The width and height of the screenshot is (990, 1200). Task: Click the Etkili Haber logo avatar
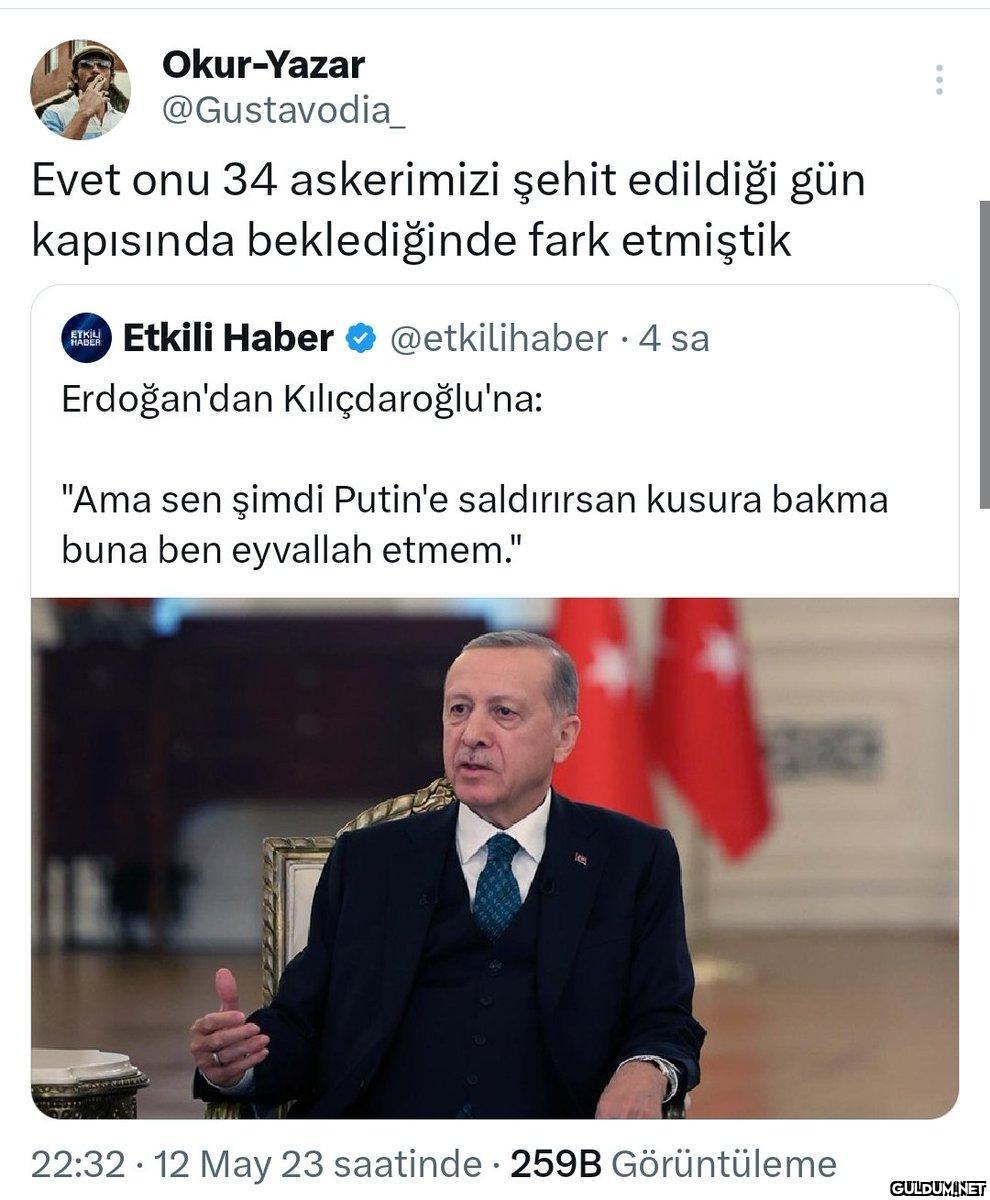(x=87, y=338)
